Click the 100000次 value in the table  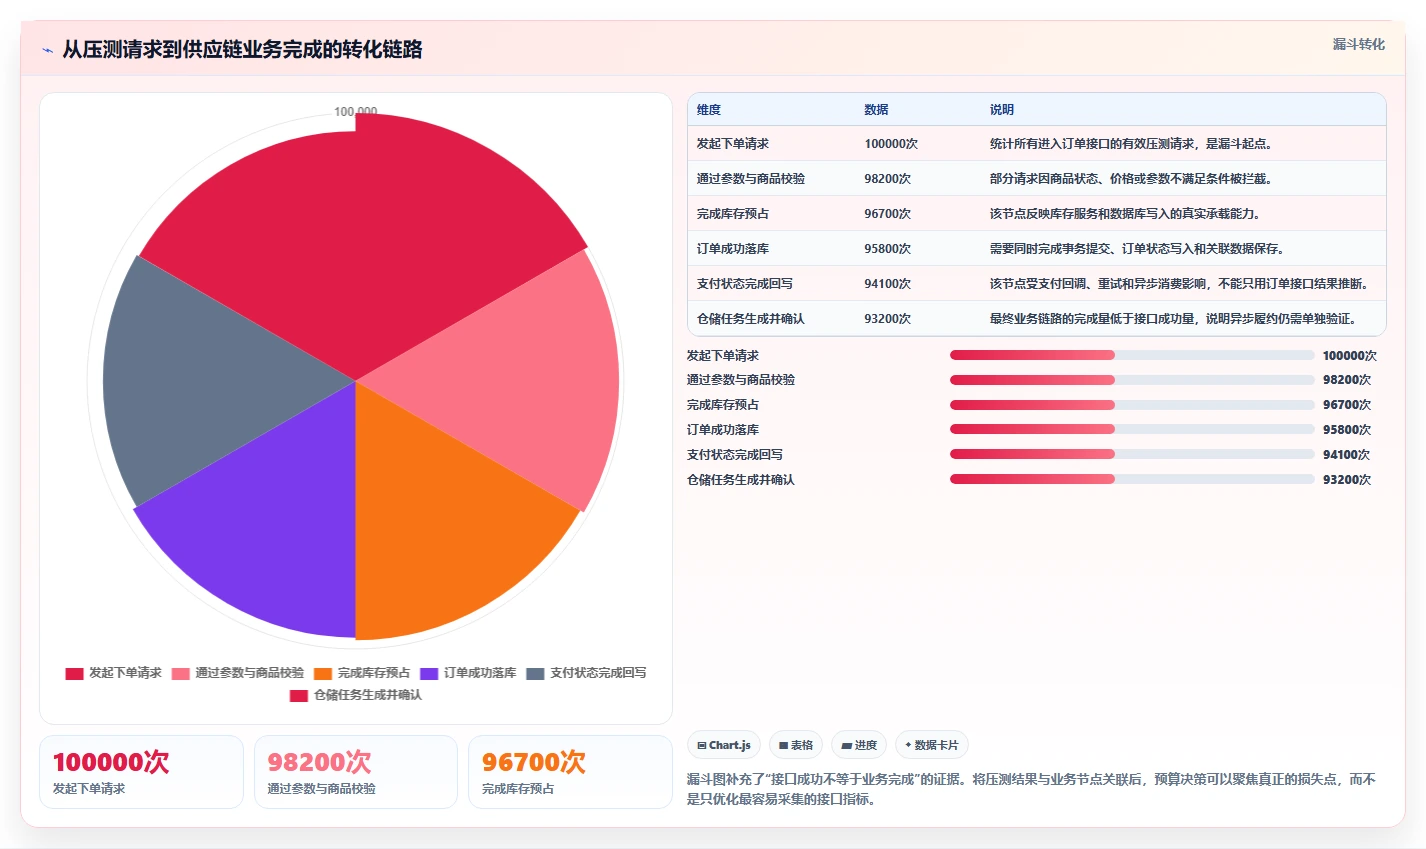pyautogui.click(x=891, y=144)
